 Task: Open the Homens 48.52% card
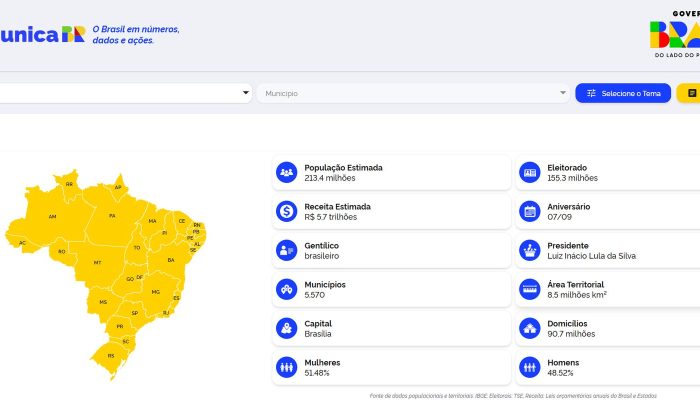(x=607, y=367)
